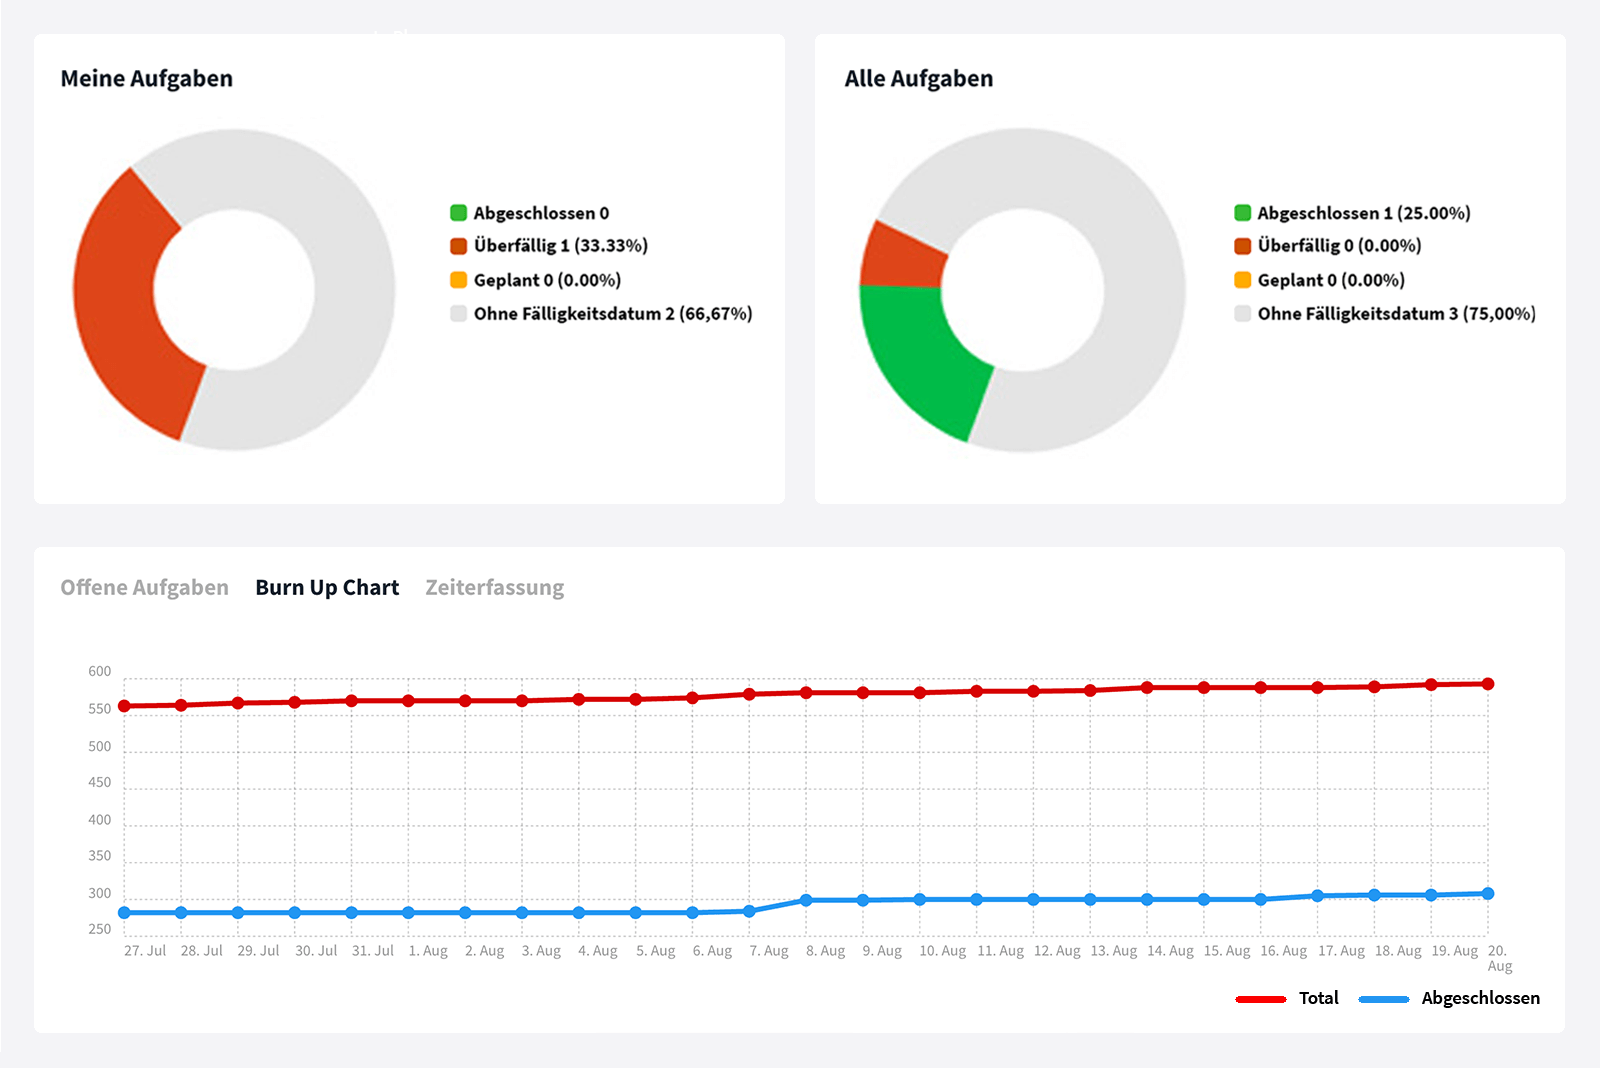Switch to the Zeiterfassung tab
Image resolution: width=1600 pixels, height=1068 pixels.
[494, 588]
